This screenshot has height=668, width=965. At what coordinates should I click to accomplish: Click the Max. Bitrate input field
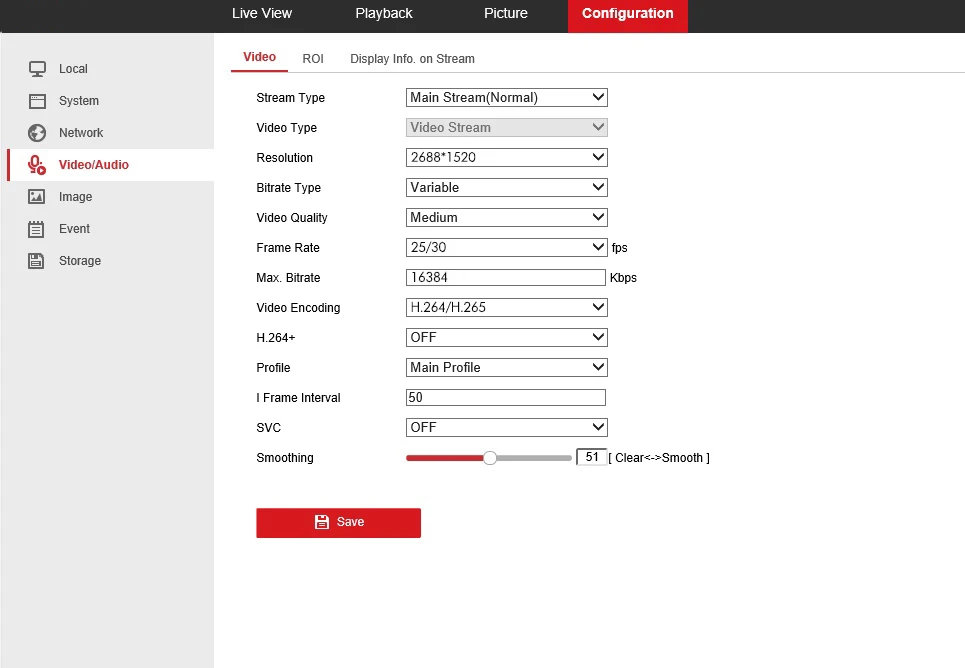(x=506, y=278)
